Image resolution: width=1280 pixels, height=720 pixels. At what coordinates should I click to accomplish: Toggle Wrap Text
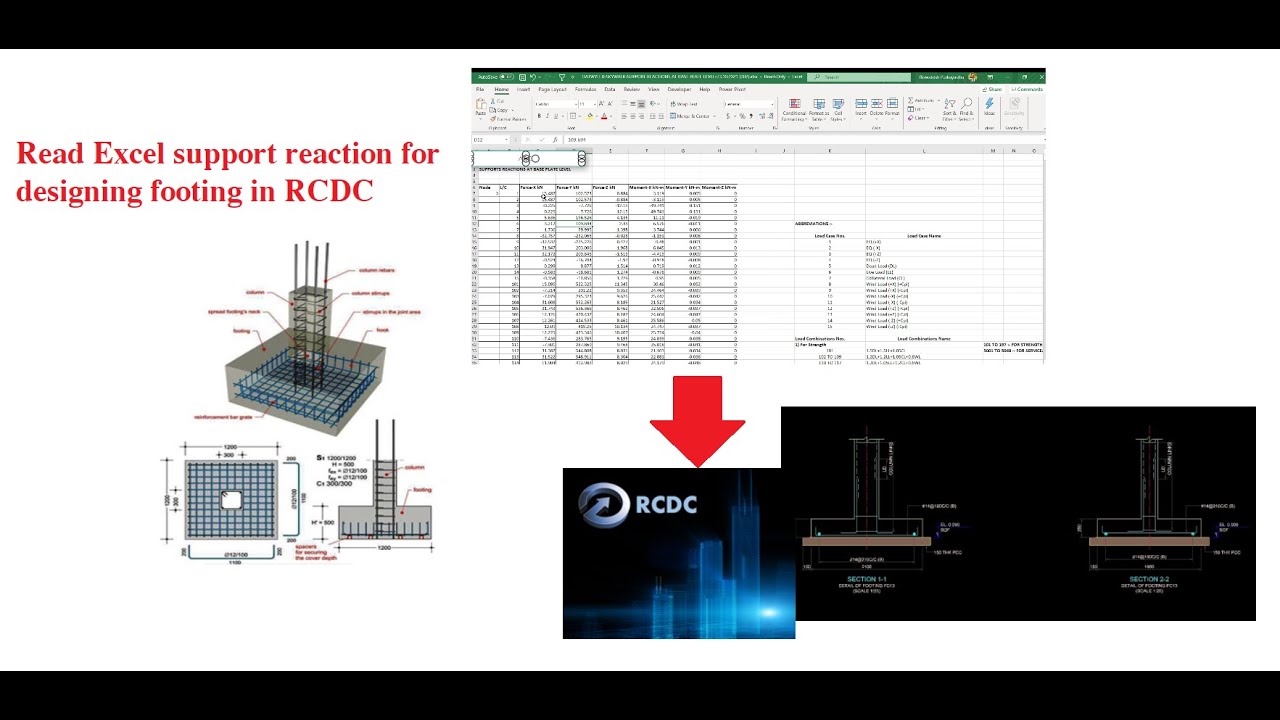click(x=684, y=104)
